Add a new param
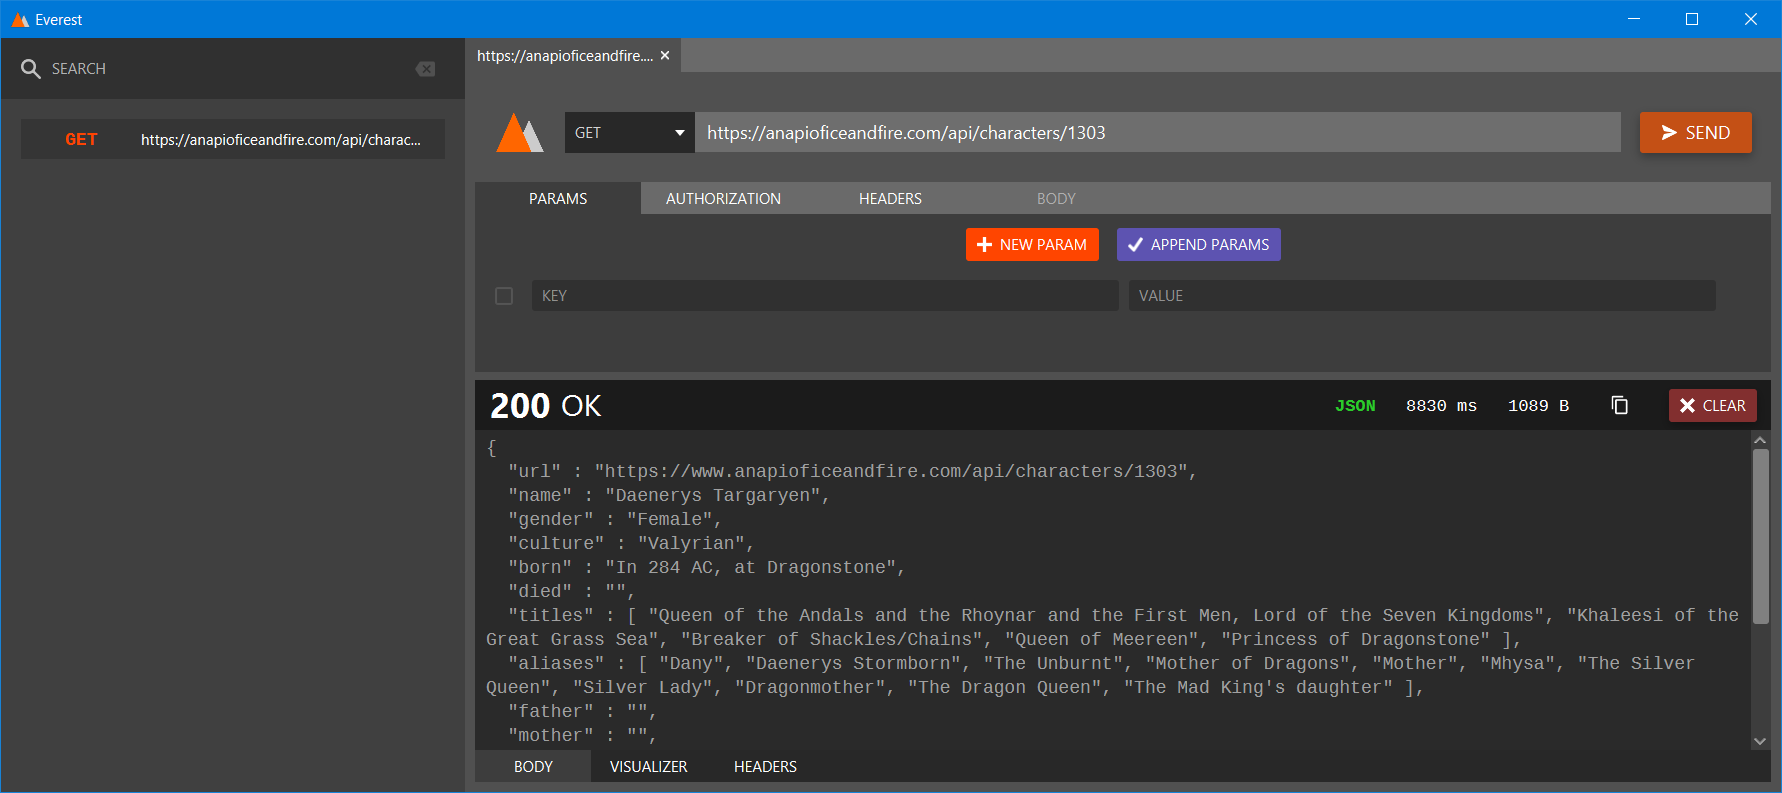This screenshot has width=1782, height=793. pyautogui.click(x=1032, y=245)
